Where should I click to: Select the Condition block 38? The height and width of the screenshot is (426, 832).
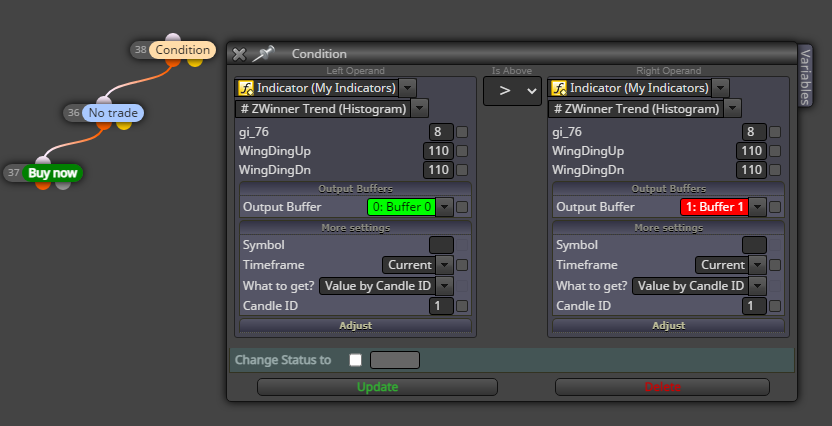point(183,50)
